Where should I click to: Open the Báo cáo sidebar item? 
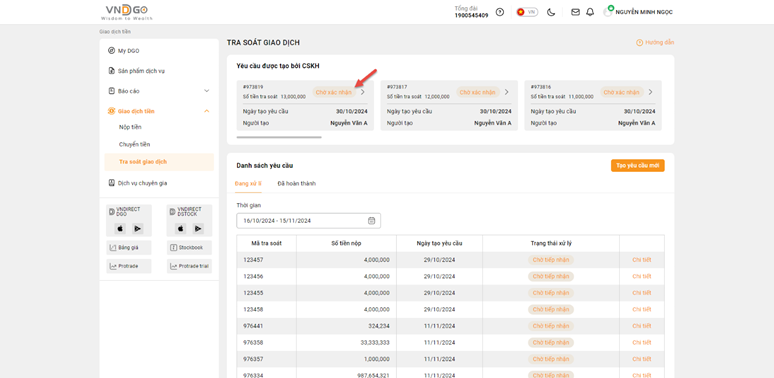[x=128, y=91]
